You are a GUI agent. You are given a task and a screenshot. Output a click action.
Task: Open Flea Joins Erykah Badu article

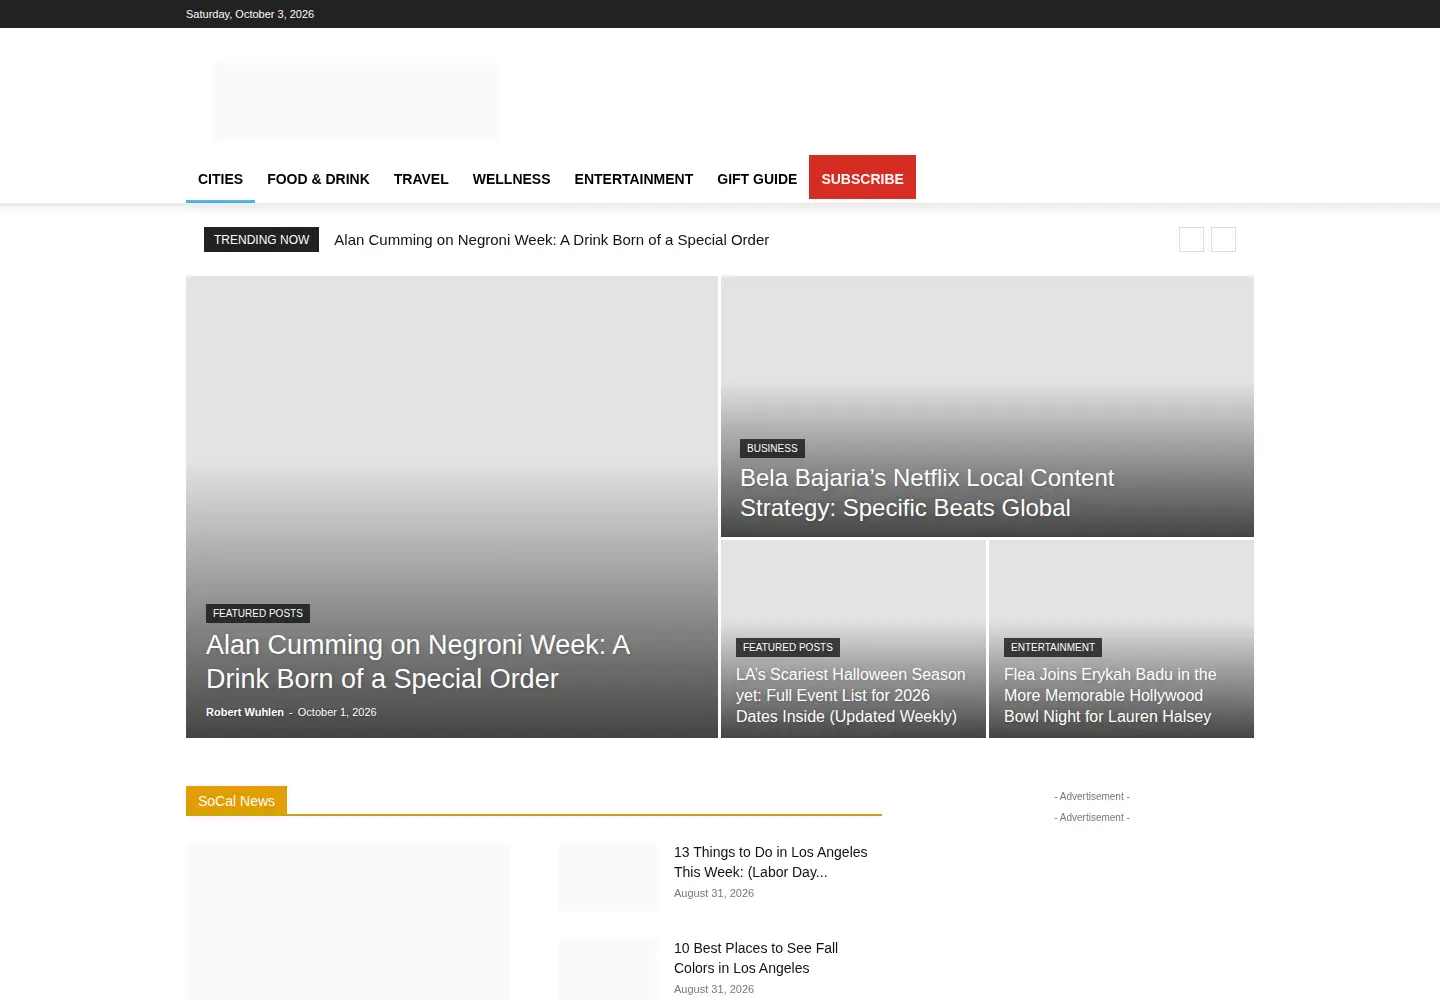pos(1110,695)
